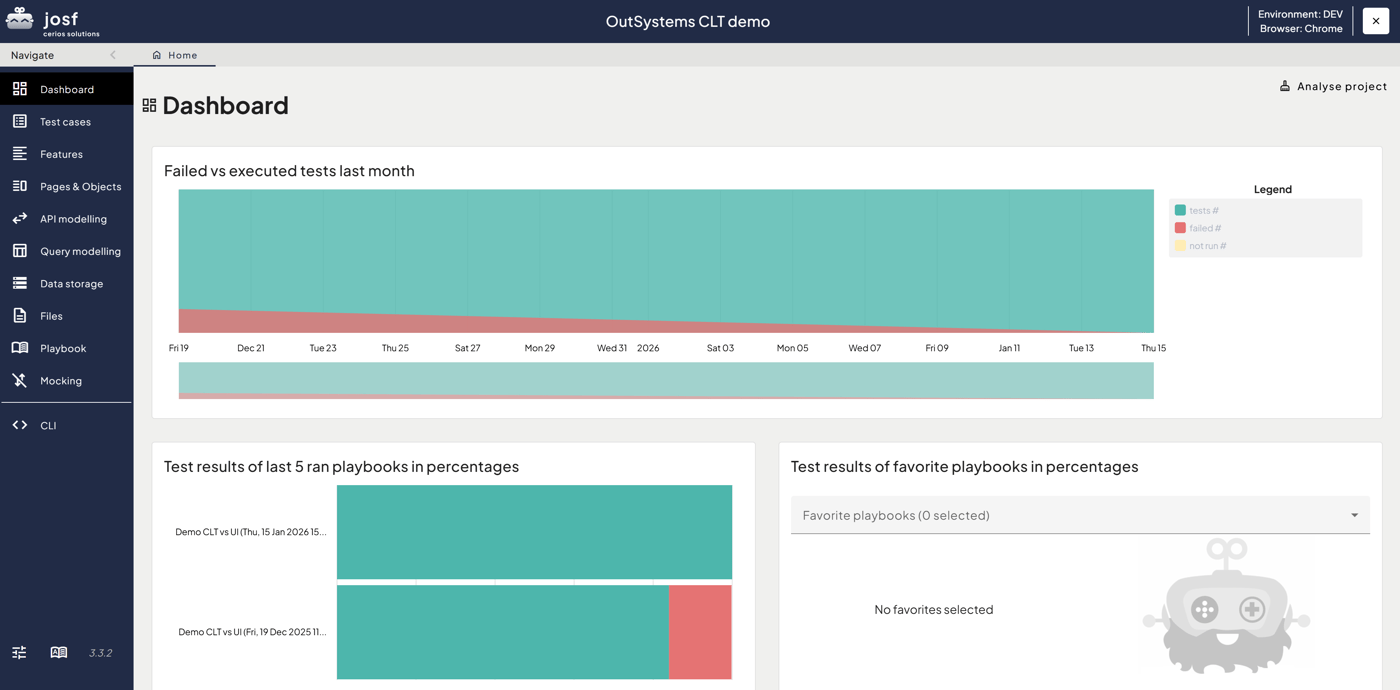
Task: Select the failed segment of Dec 19 playbook bar
Action: [x=699, y=632]
